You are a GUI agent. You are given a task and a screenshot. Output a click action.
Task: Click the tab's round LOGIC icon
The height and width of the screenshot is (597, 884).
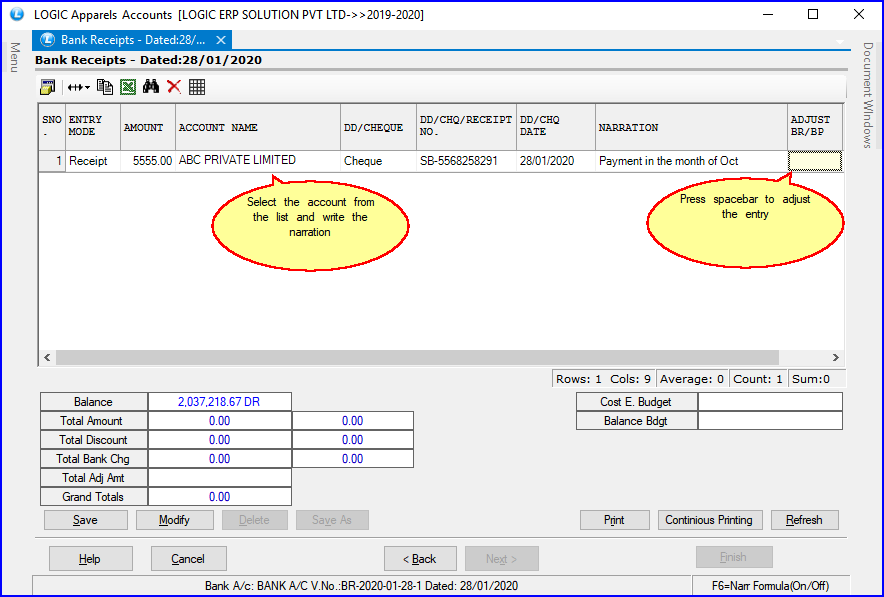coord(47,40)
